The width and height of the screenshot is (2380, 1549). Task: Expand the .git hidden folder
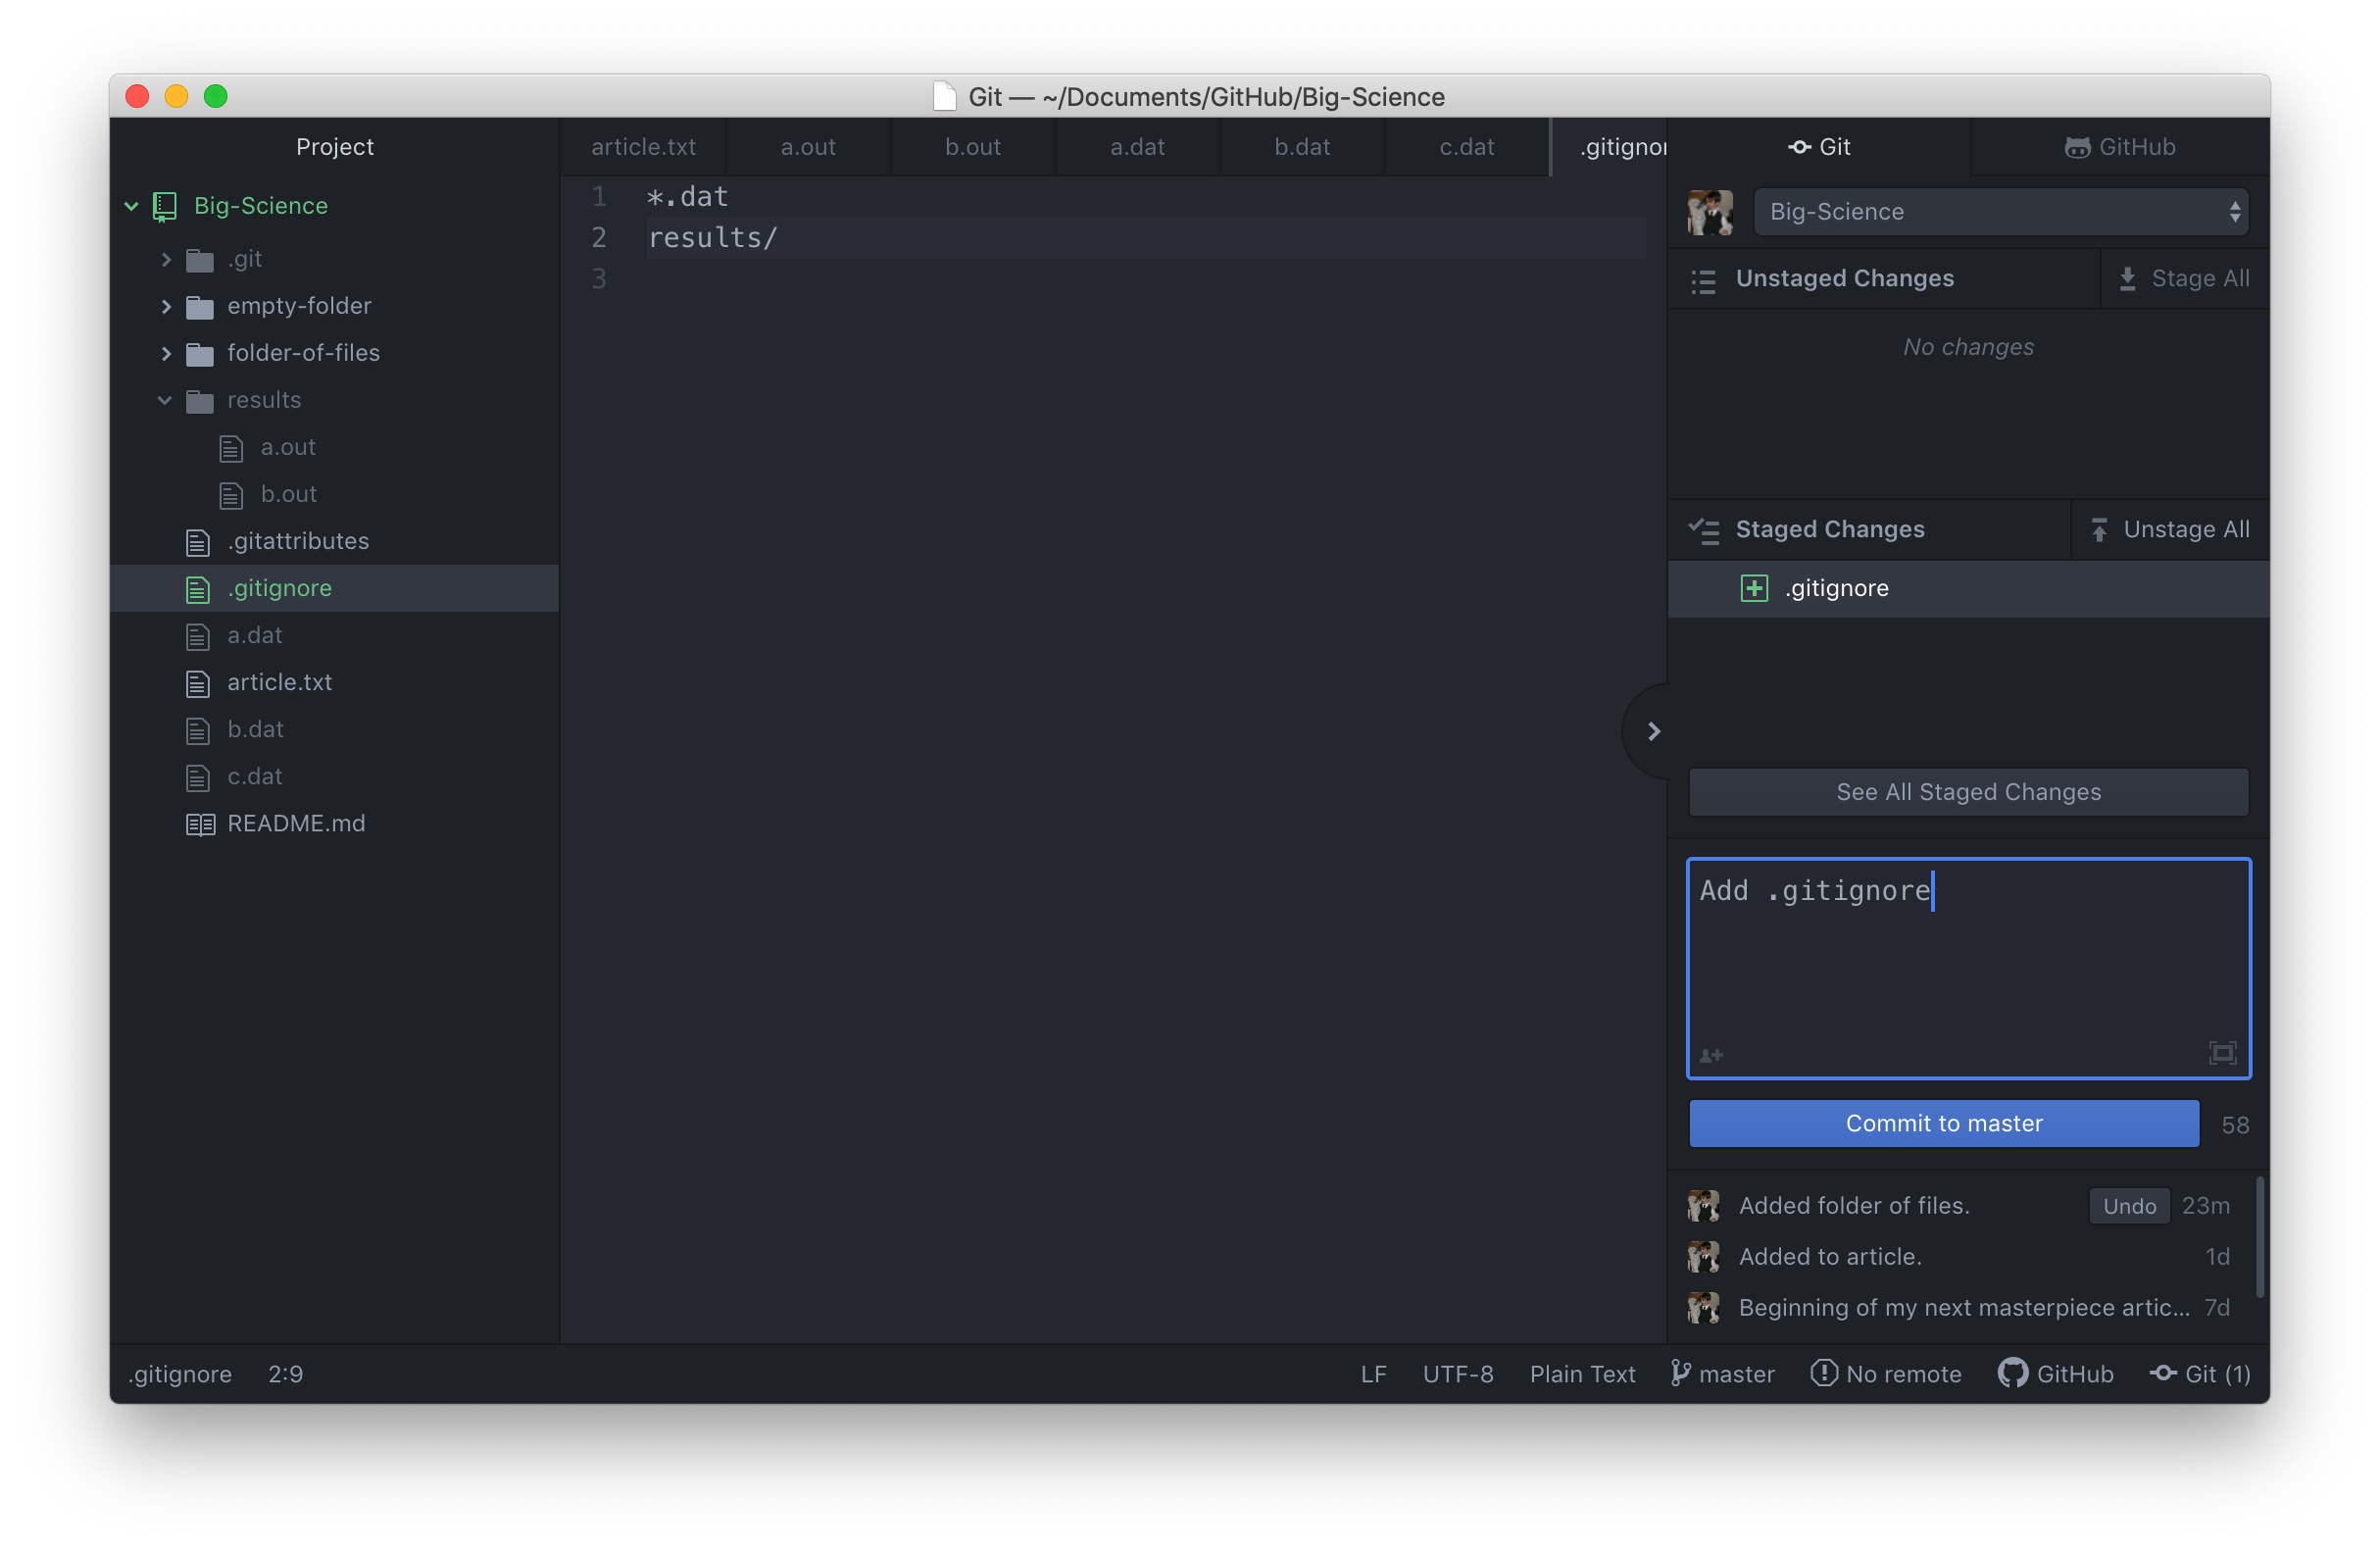coord(165,259)
